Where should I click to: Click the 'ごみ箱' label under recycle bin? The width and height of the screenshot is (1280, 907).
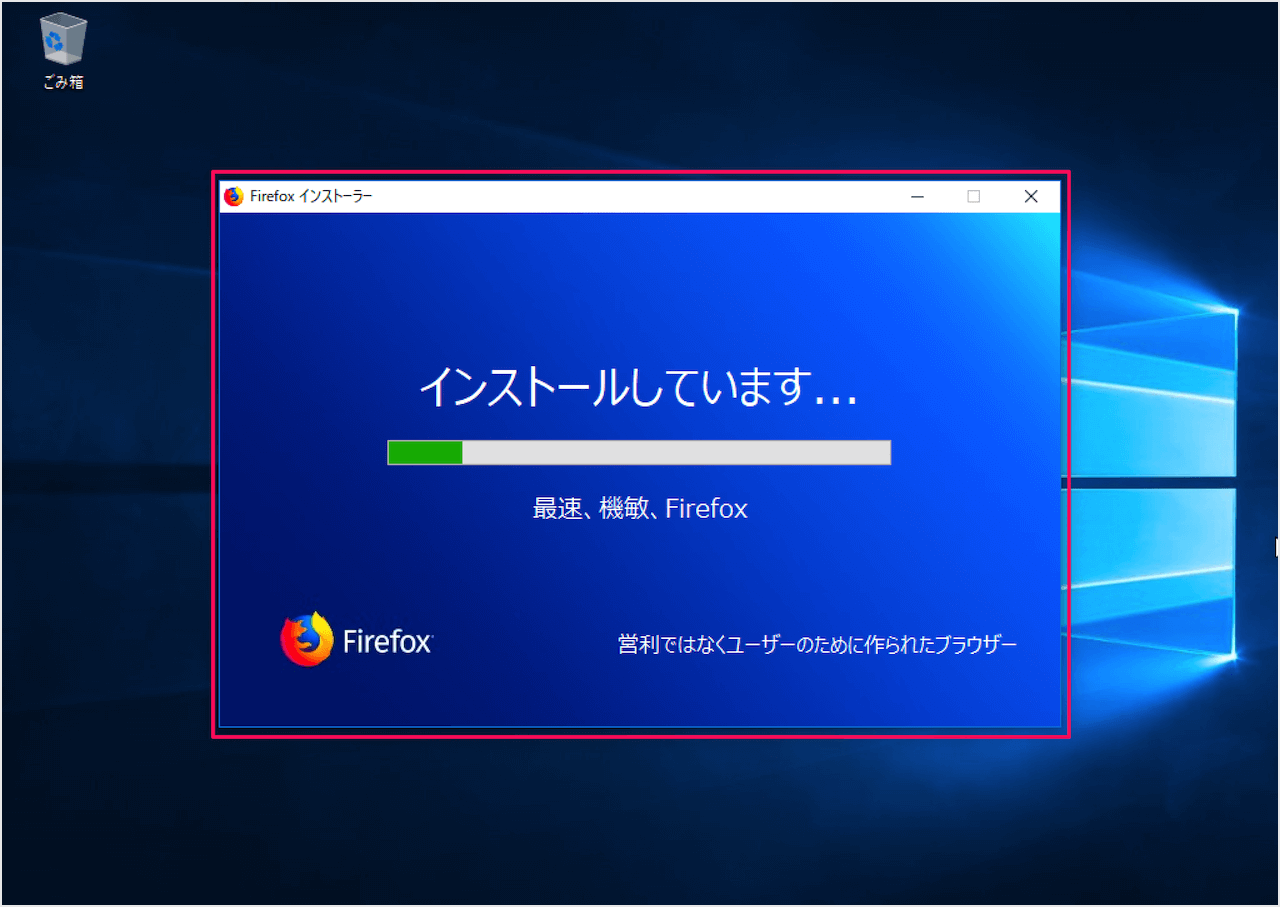[x=63, y=83]
